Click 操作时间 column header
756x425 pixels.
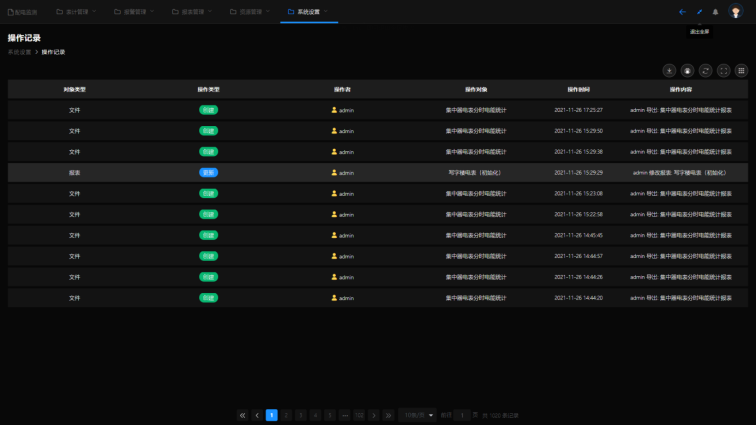[x=578, y=90]
